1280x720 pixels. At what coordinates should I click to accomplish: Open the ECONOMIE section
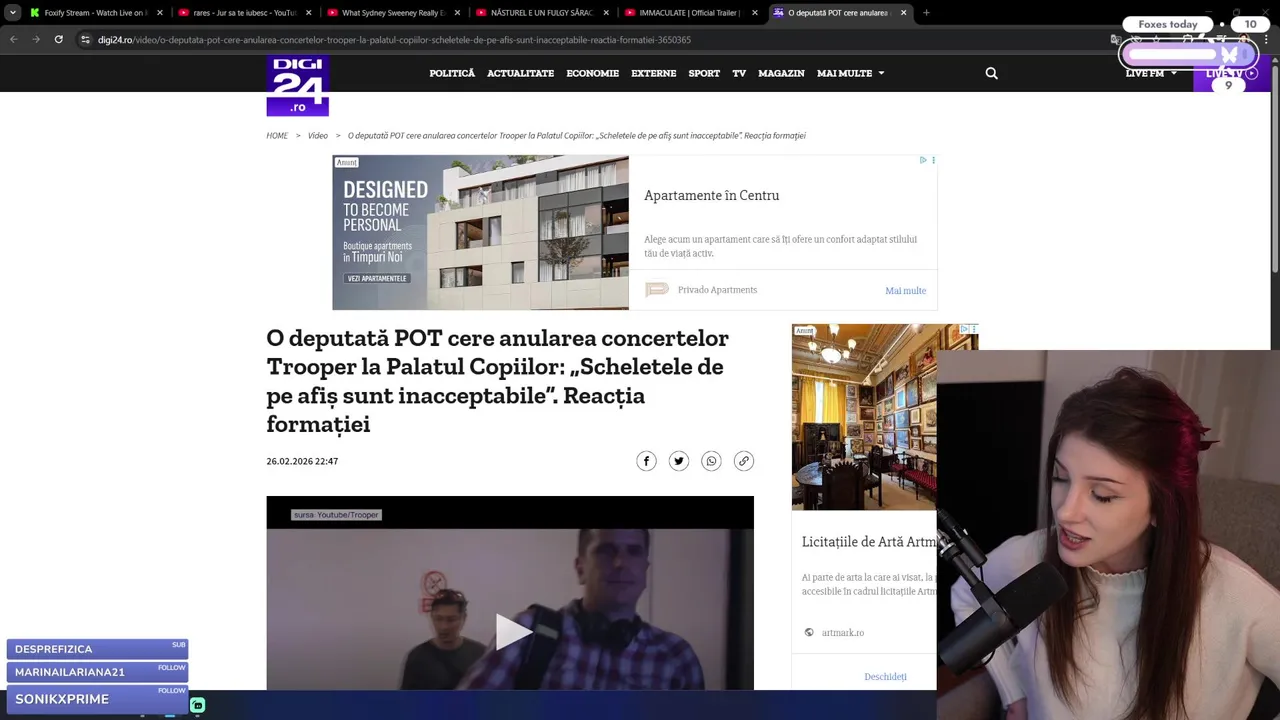(x=592, y=73)
